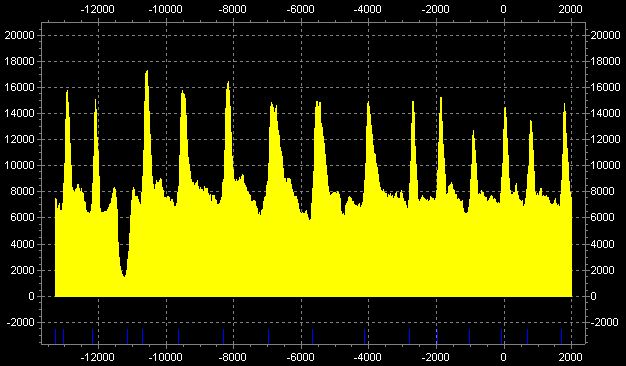
Task: Click the blue marker just below -12000
Action: coord(93,336)
